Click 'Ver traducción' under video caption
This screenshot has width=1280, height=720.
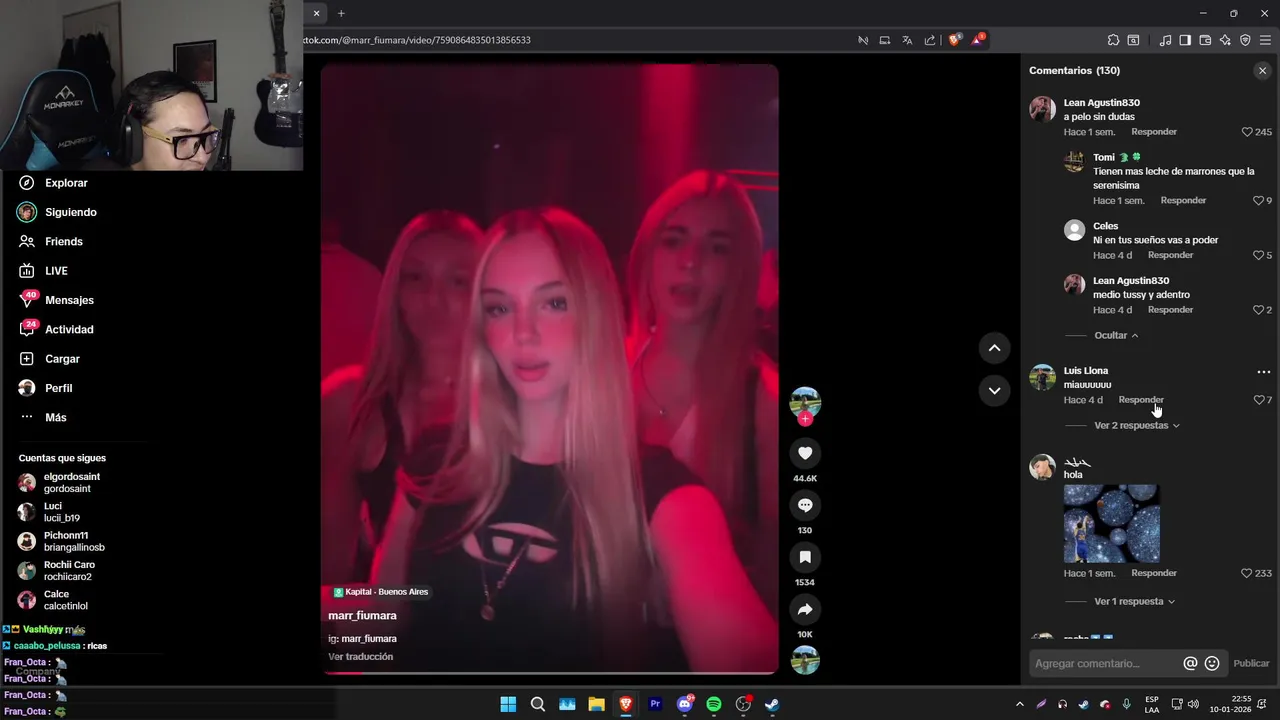coord(360,657)
